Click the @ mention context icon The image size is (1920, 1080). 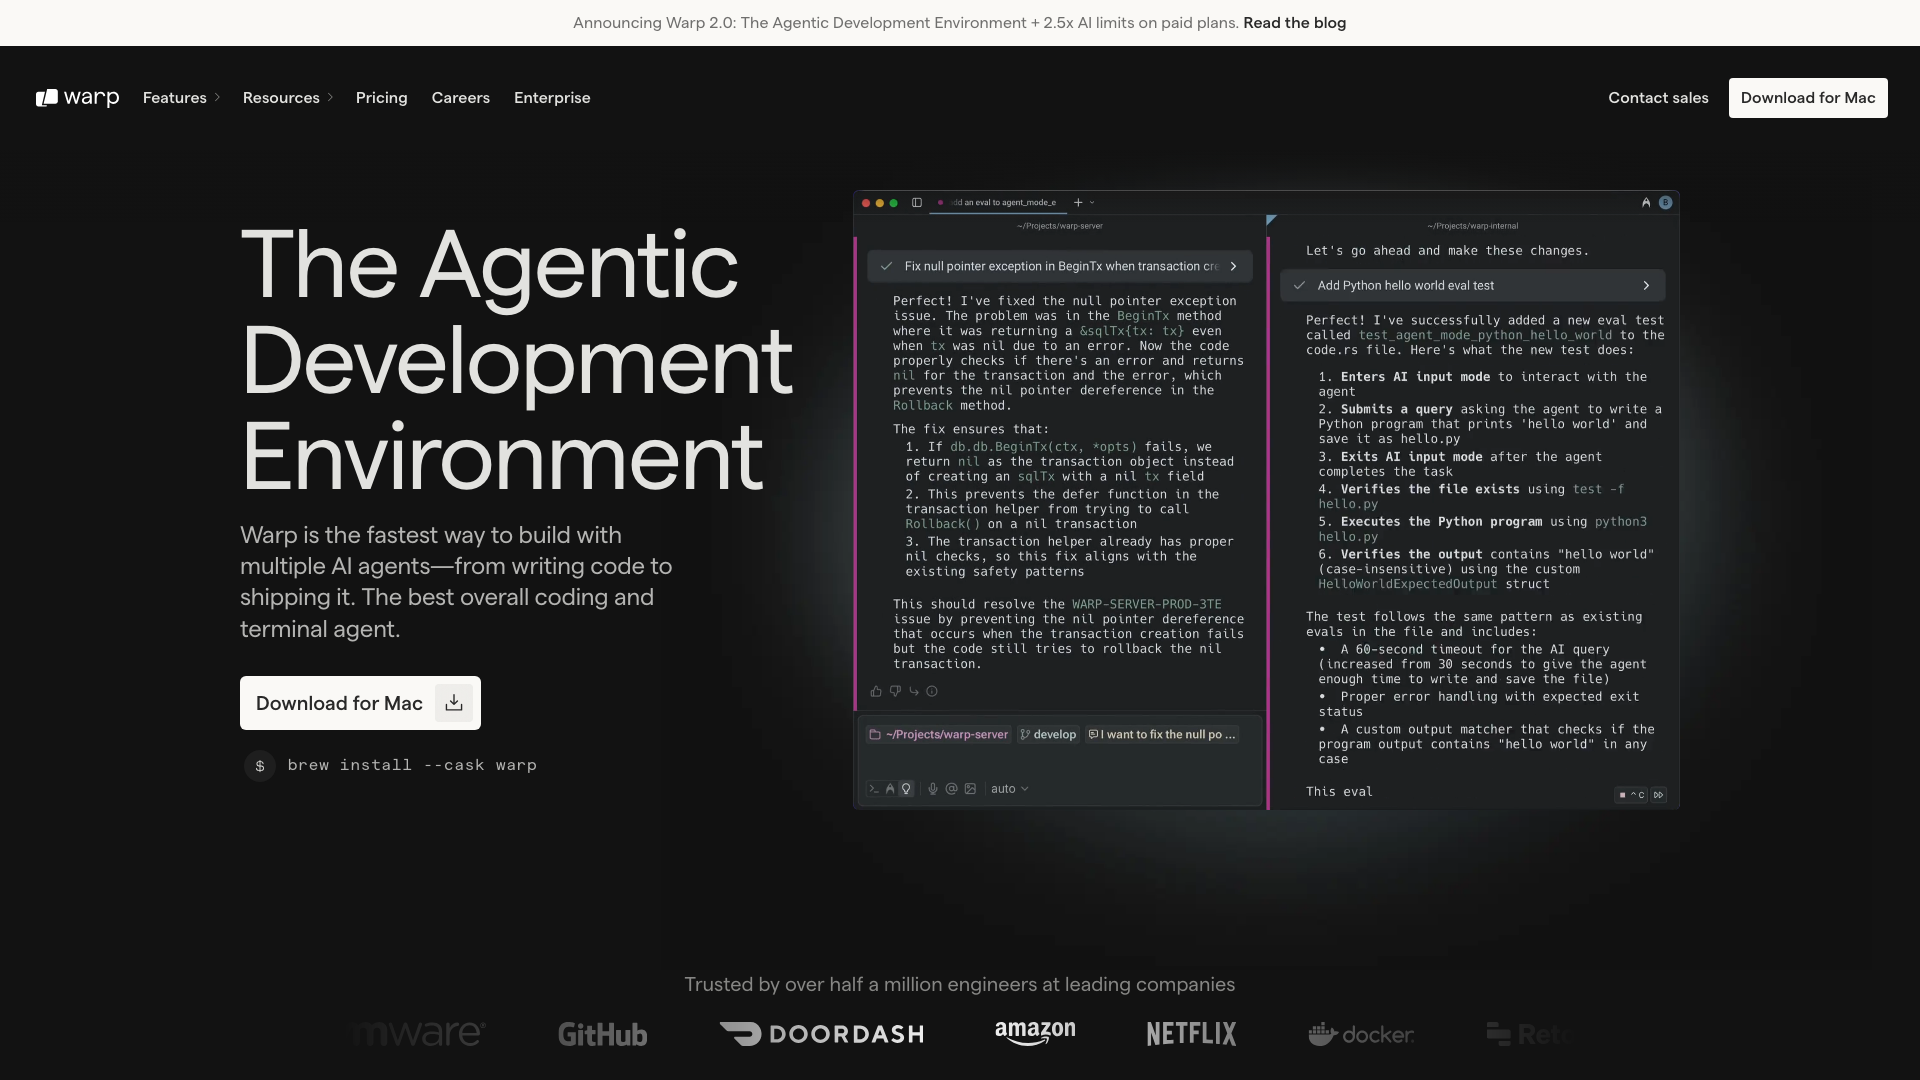point(951,789)
